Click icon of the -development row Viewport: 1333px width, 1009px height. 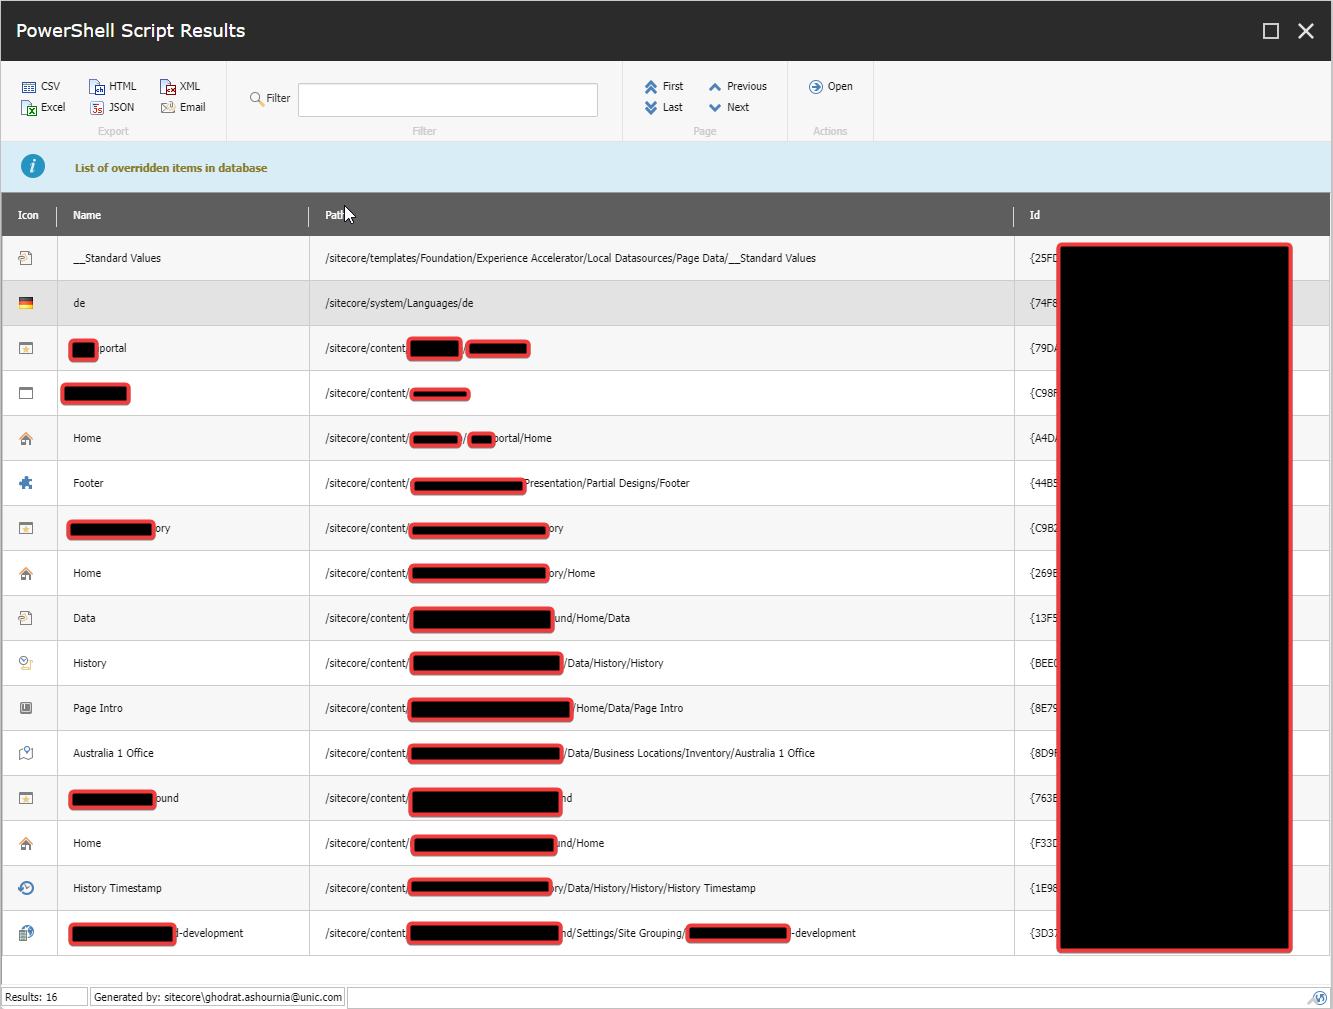[x=26, y=933]
